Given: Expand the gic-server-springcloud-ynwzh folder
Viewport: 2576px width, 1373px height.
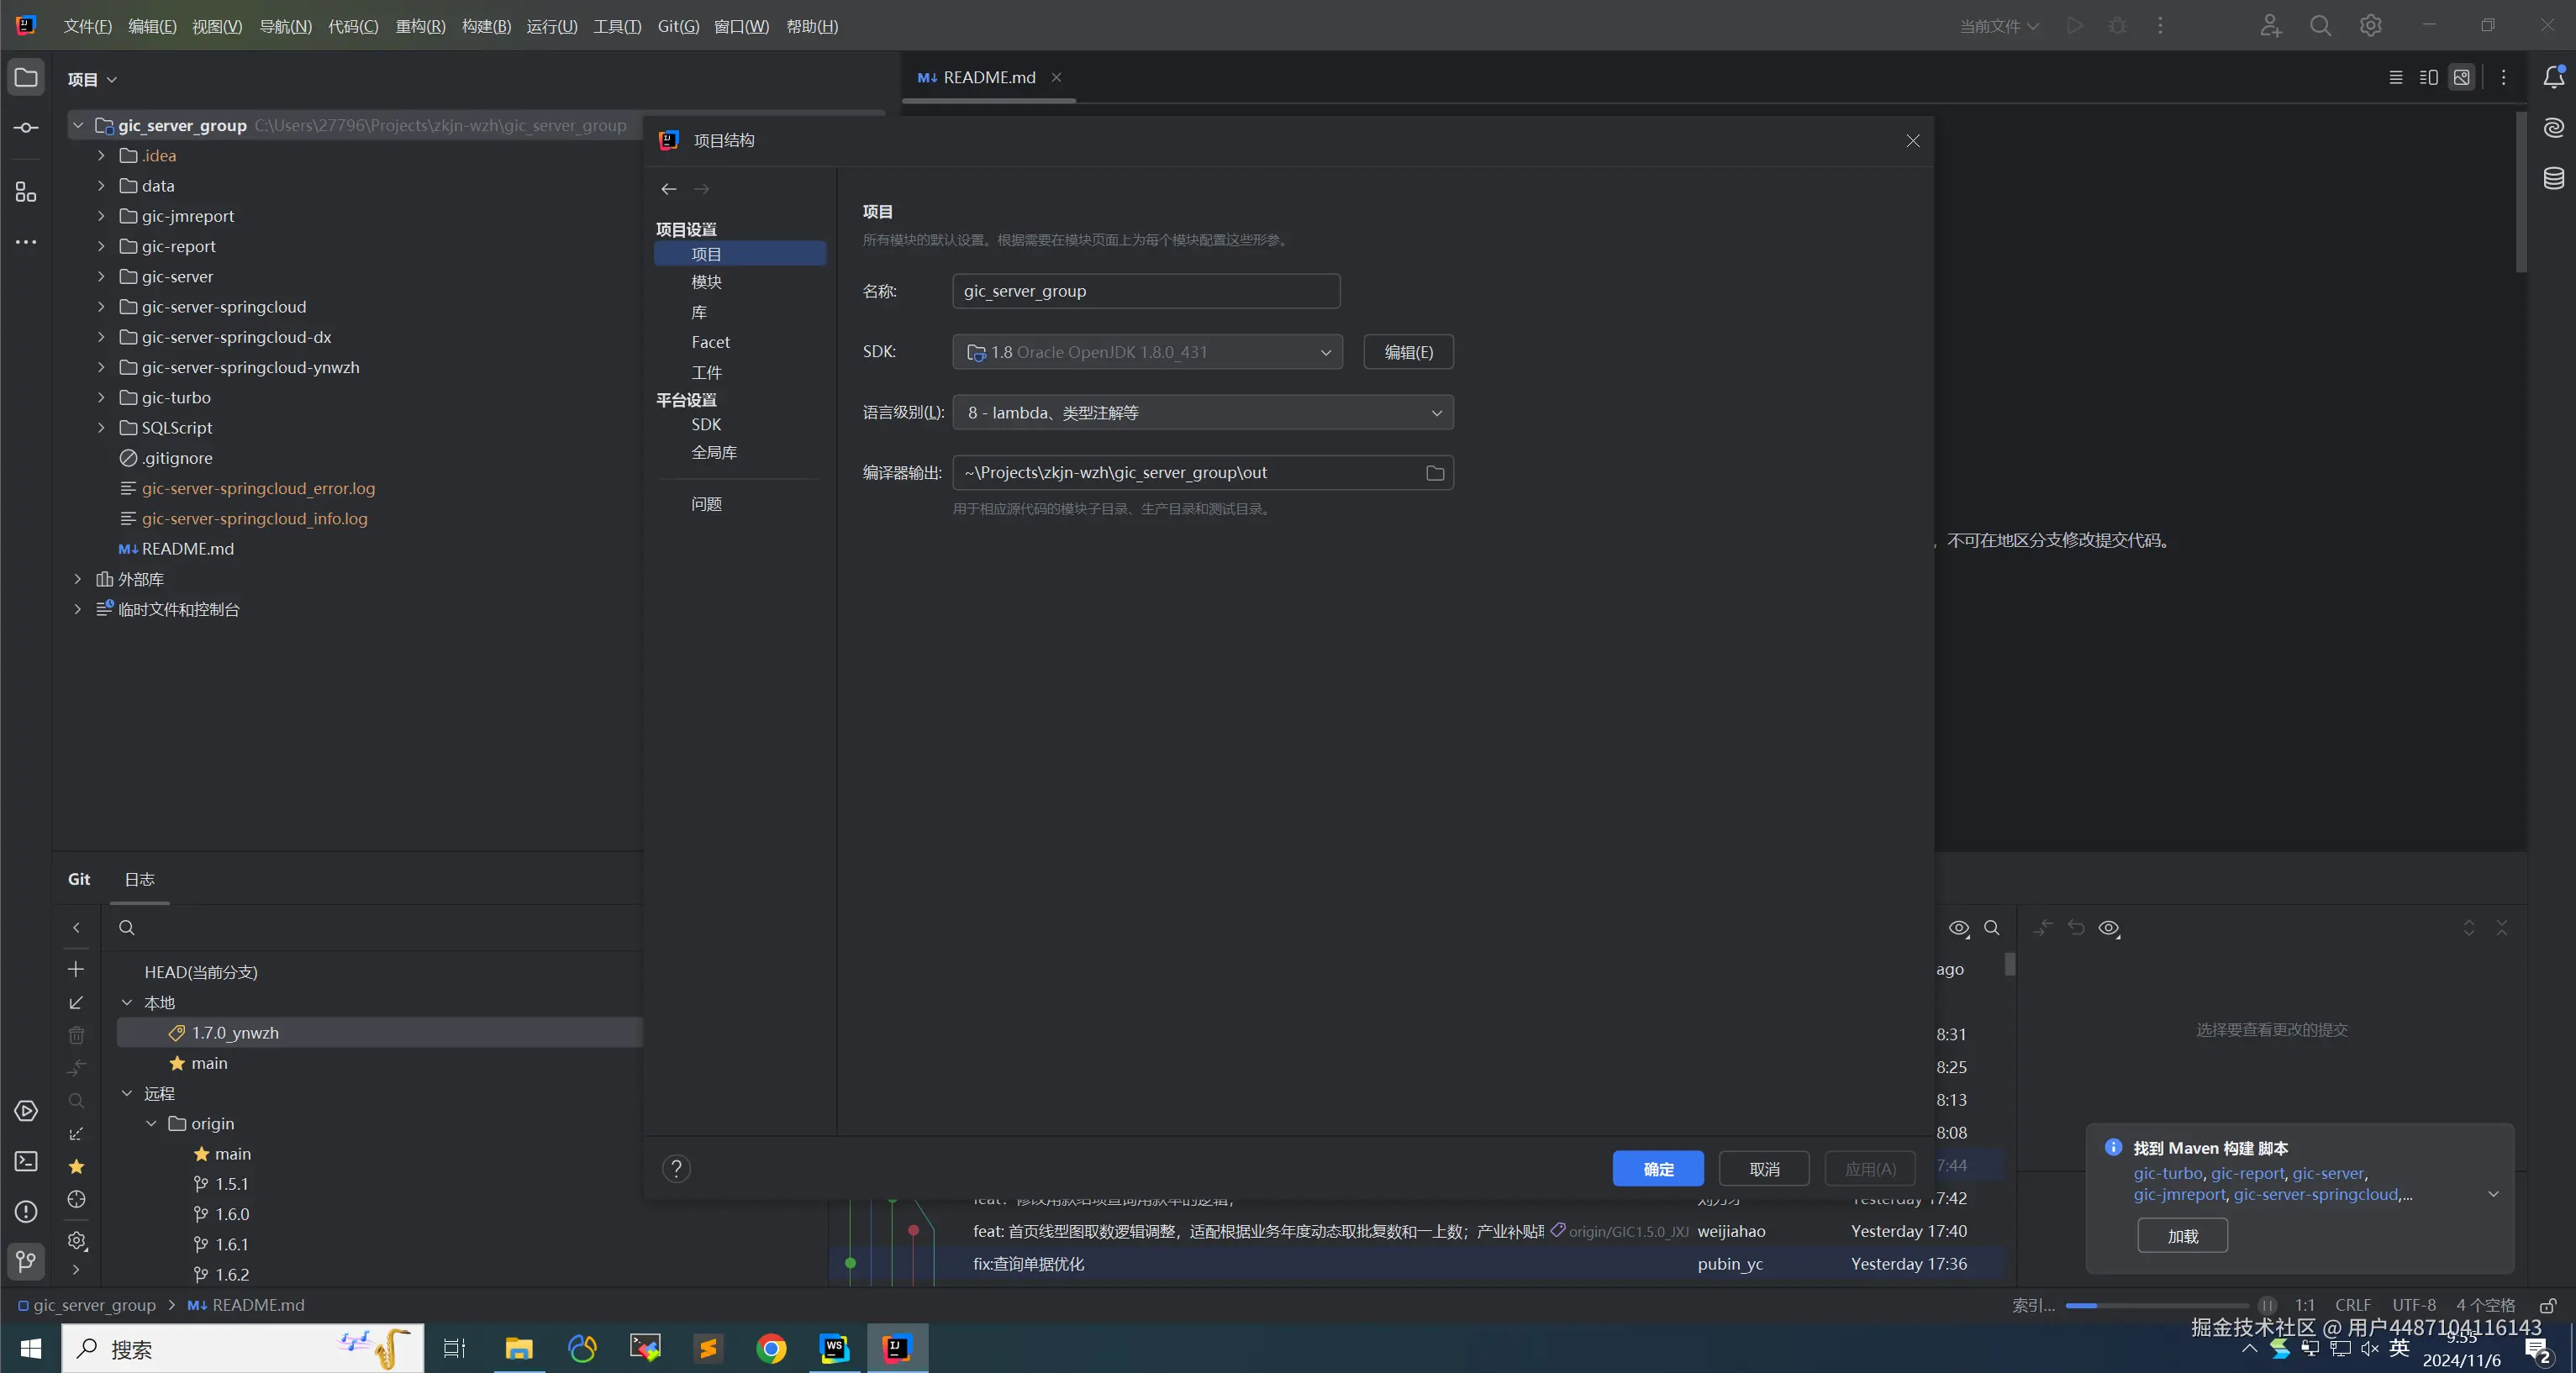Looking at the screenshot, I should 101,367.
